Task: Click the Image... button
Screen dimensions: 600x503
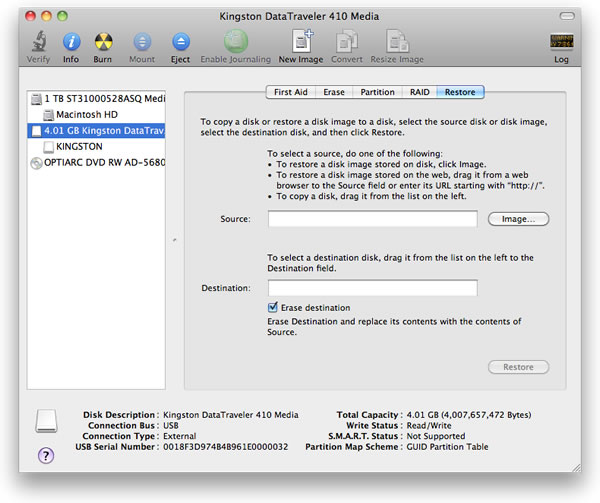Action: point(518,218)
